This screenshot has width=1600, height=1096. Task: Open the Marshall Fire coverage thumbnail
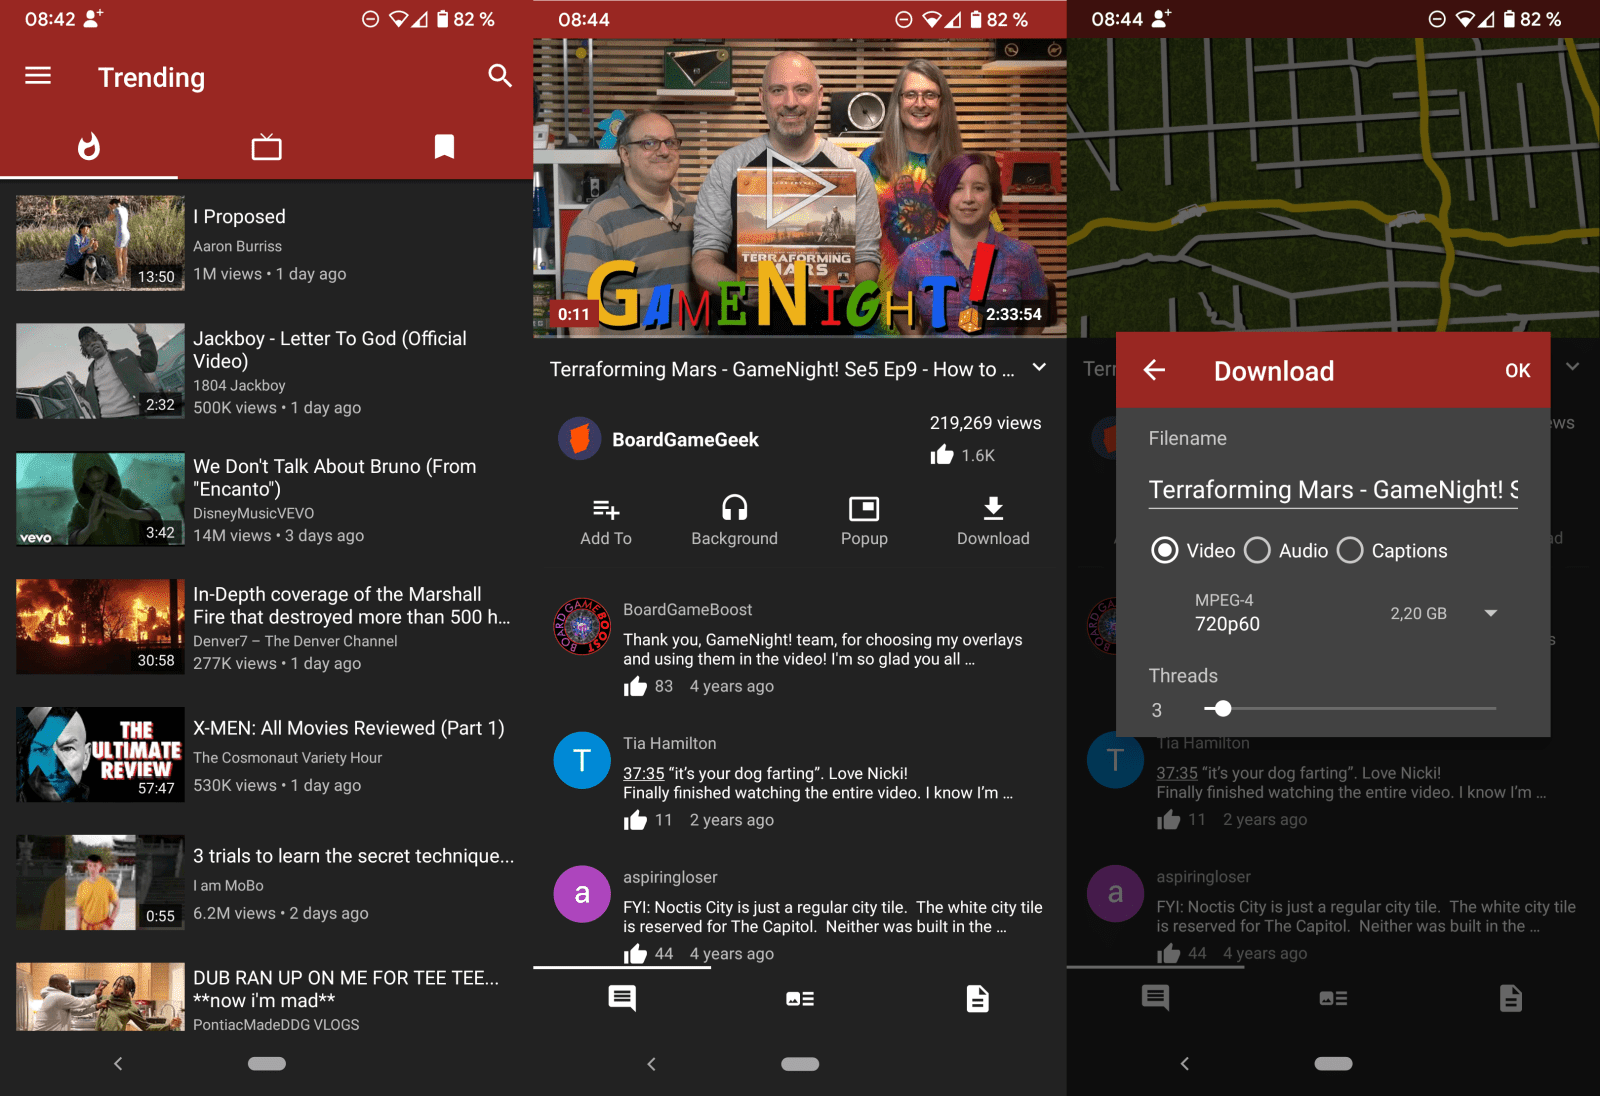tap(100, 627)
